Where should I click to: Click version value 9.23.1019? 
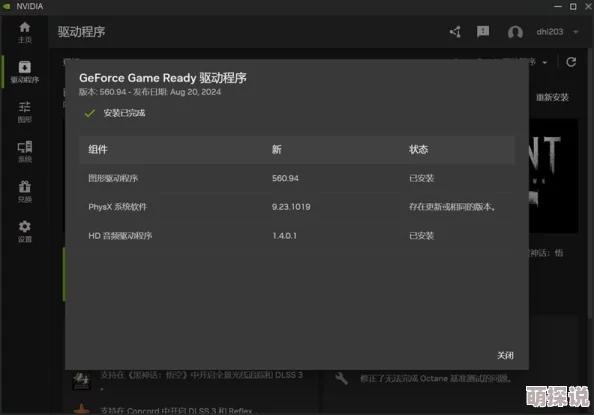point(291,207)
